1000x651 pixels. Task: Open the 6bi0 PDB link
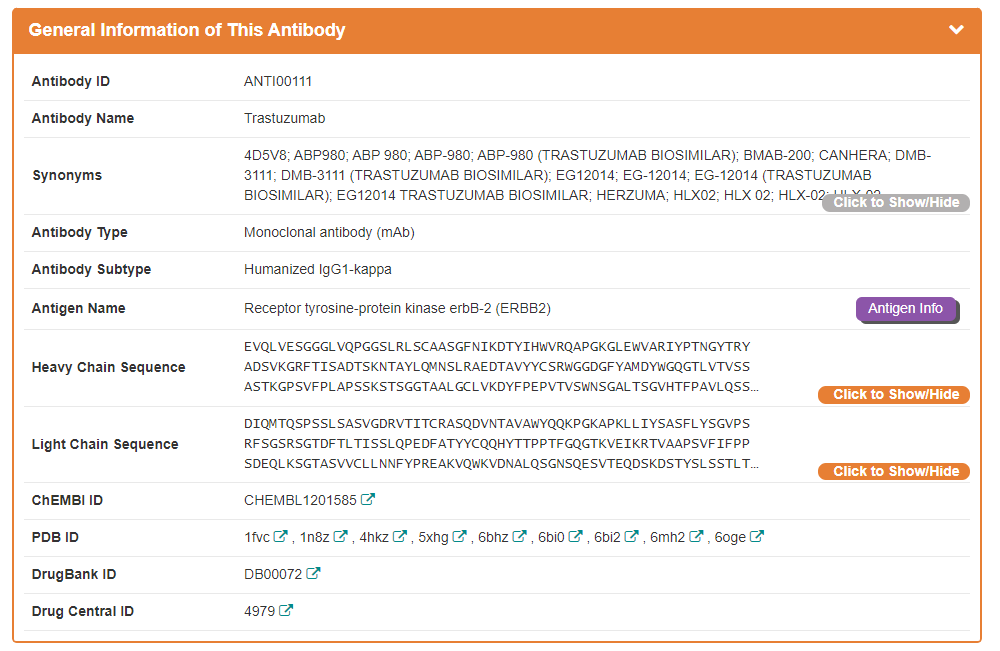[552, 537]
